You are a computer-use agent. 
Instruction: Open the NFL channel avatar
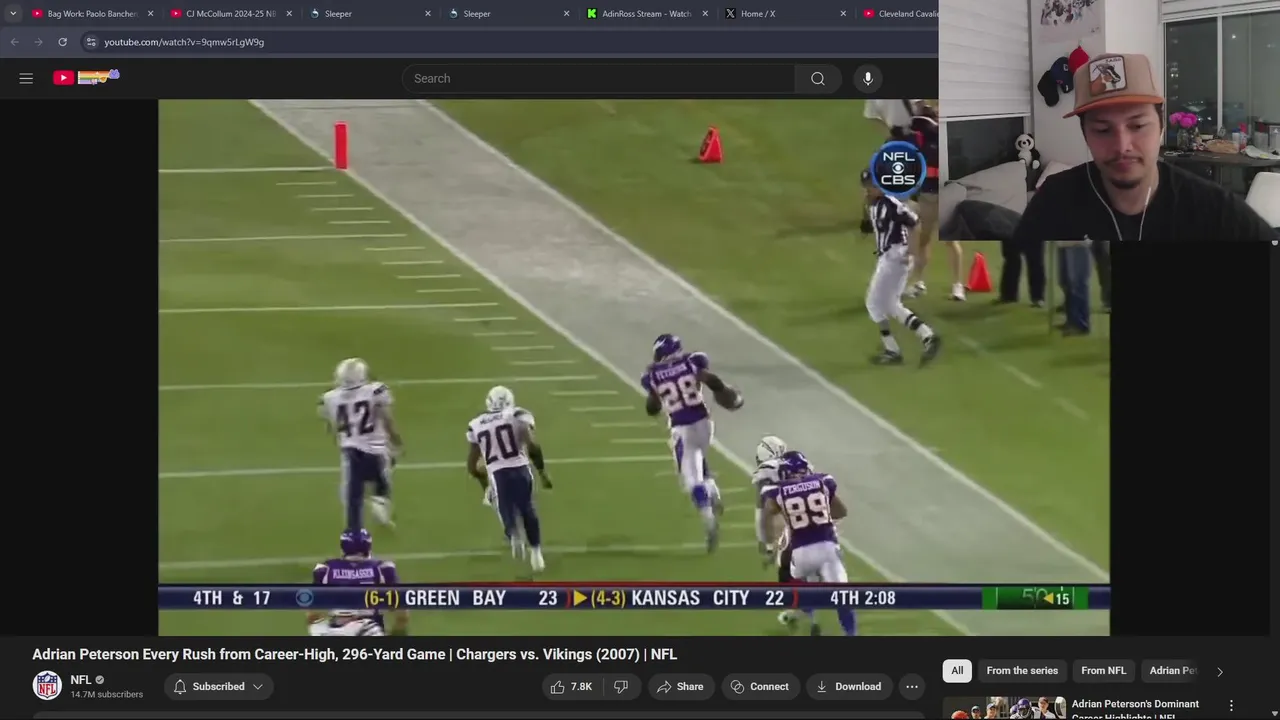click(x=47, y=685)
